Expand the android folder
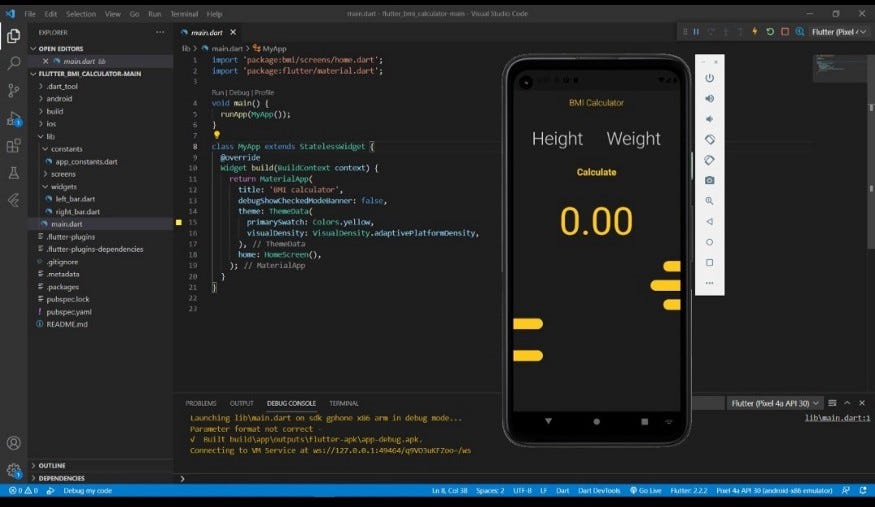Viewport: 875px width, 507px height. pyautogui.click(x=100, y=99)
